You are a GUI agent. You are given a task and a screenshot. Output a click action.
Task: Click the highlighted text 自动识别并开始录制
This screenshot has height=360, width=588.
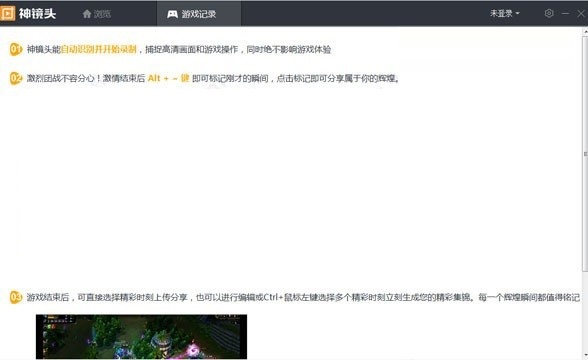(98, 49)
